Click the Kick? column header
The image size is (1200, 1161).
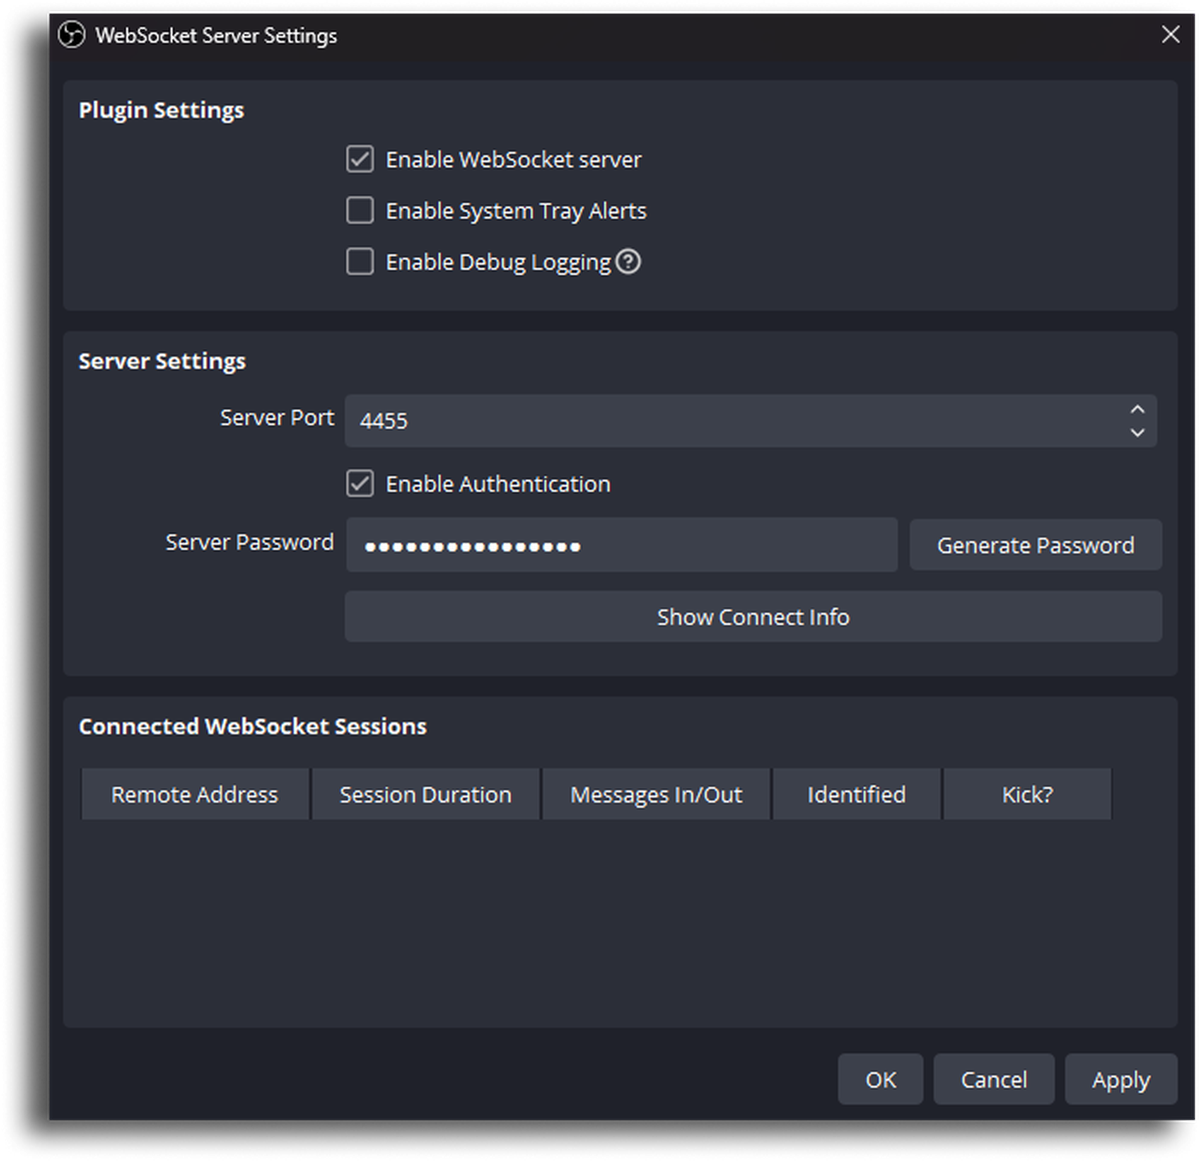click(x=1027, y=794)
